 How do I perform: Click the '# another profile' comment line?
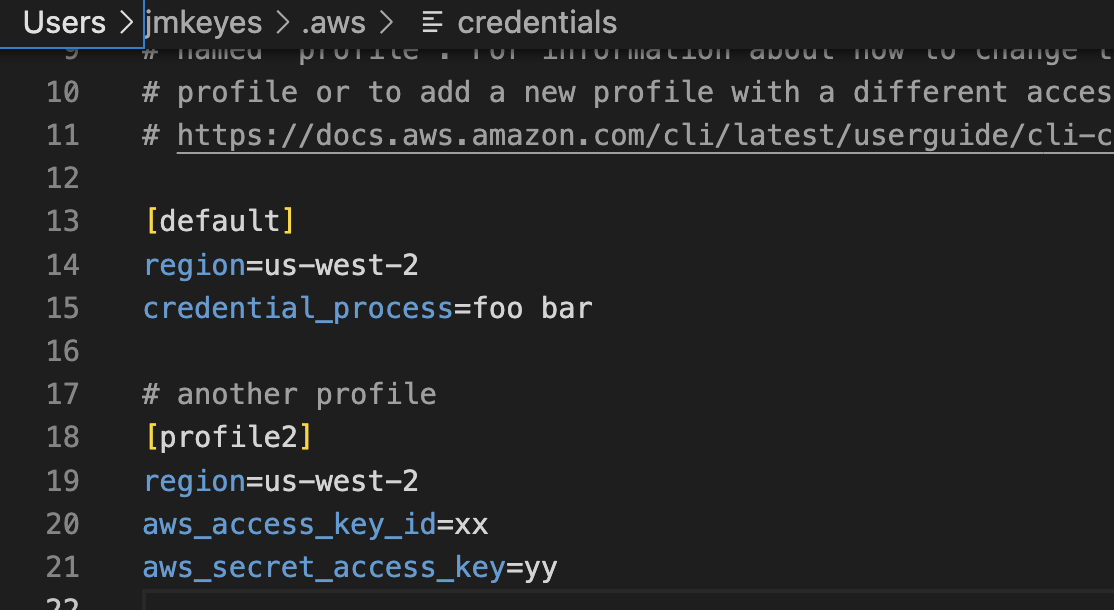(x=289, y=394)
